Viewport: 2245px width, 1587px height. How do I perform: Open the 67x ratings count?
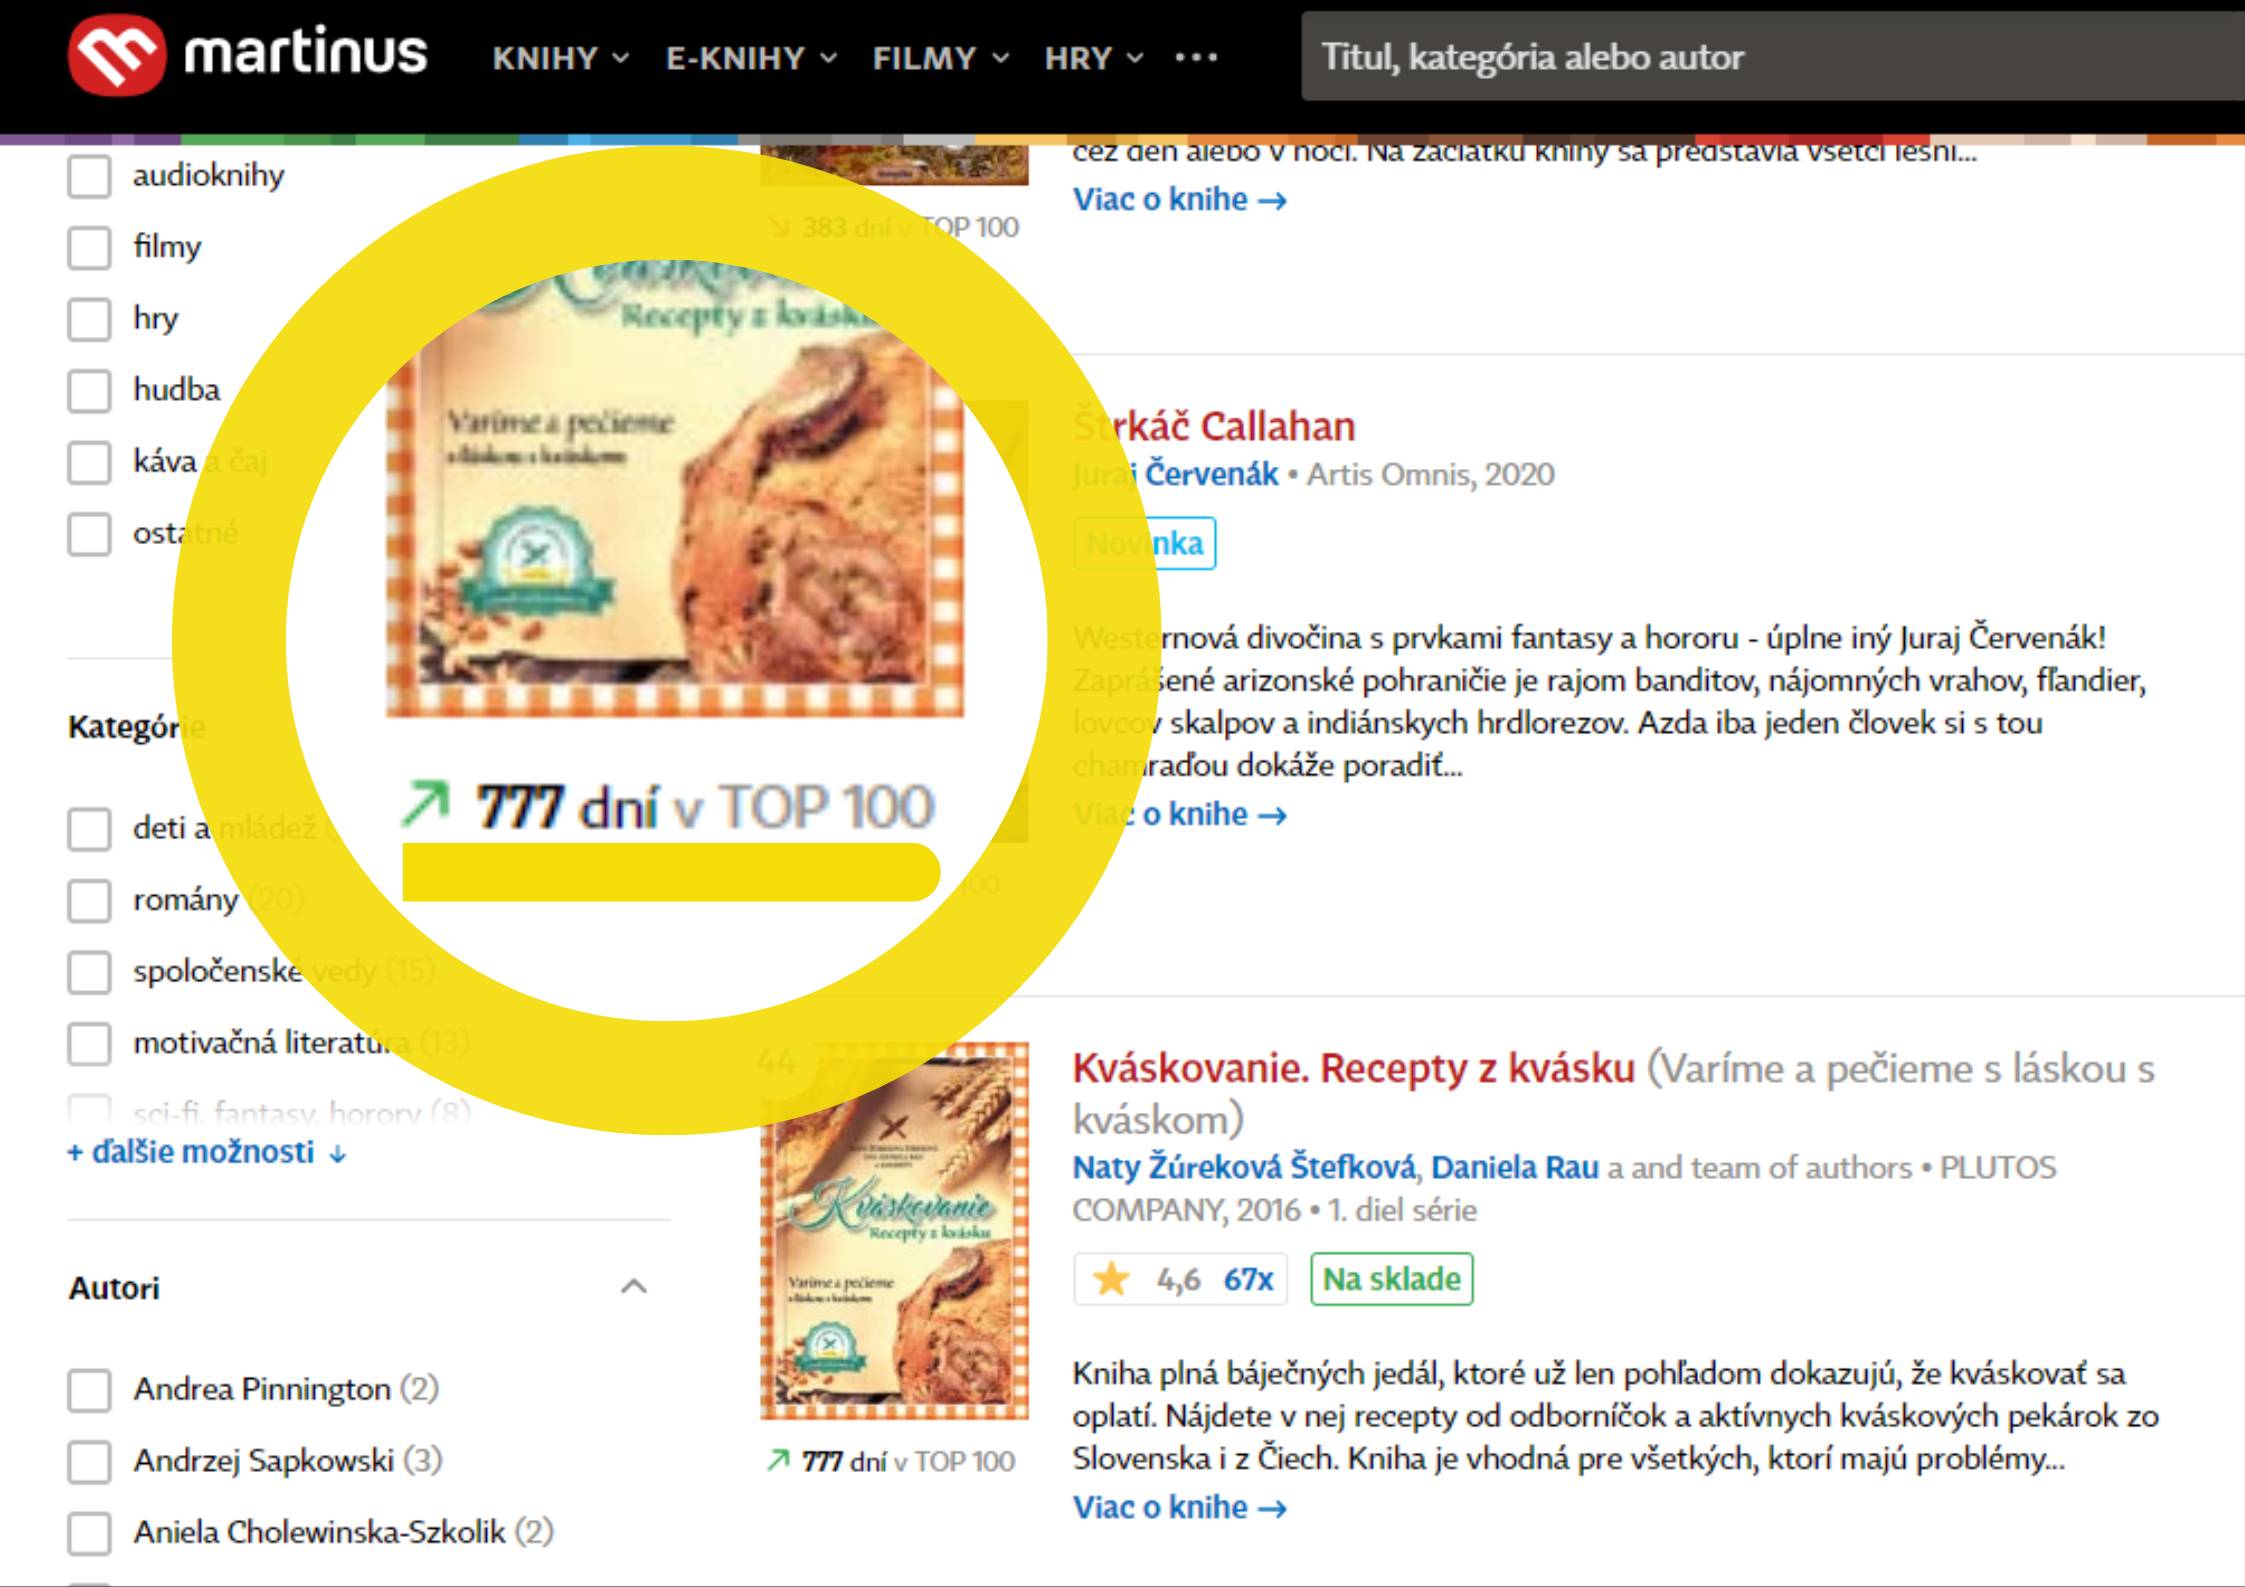(x=1248, y=1278)
